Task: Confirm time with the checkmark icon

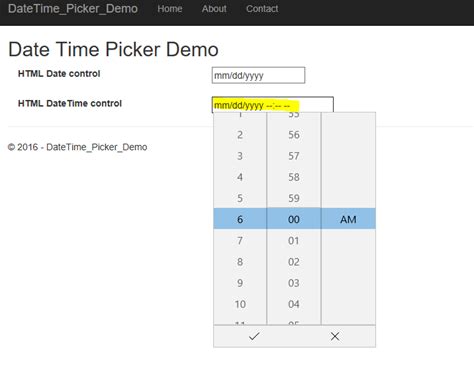Action: point(254,336)
